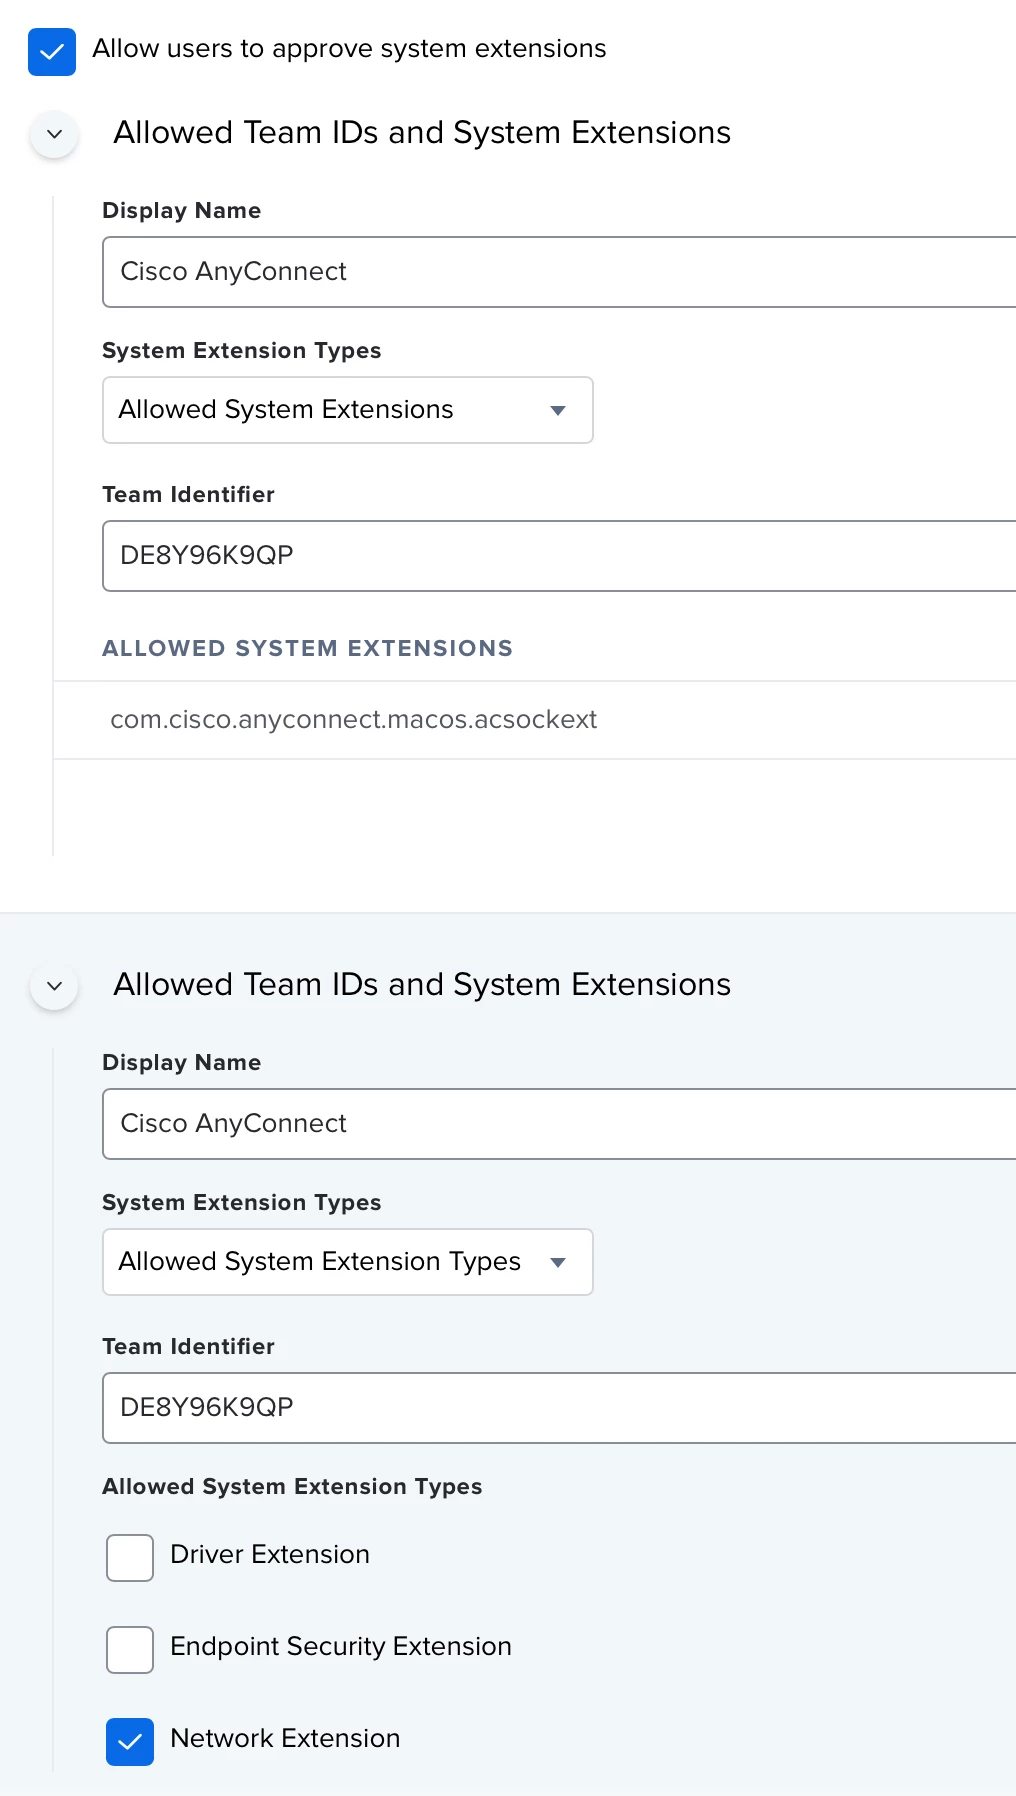Screen dimensions: 1016x1796
Task: Click the ALLOWED SYSTEM EXTENSIONS heading
Action: (308, 648)
